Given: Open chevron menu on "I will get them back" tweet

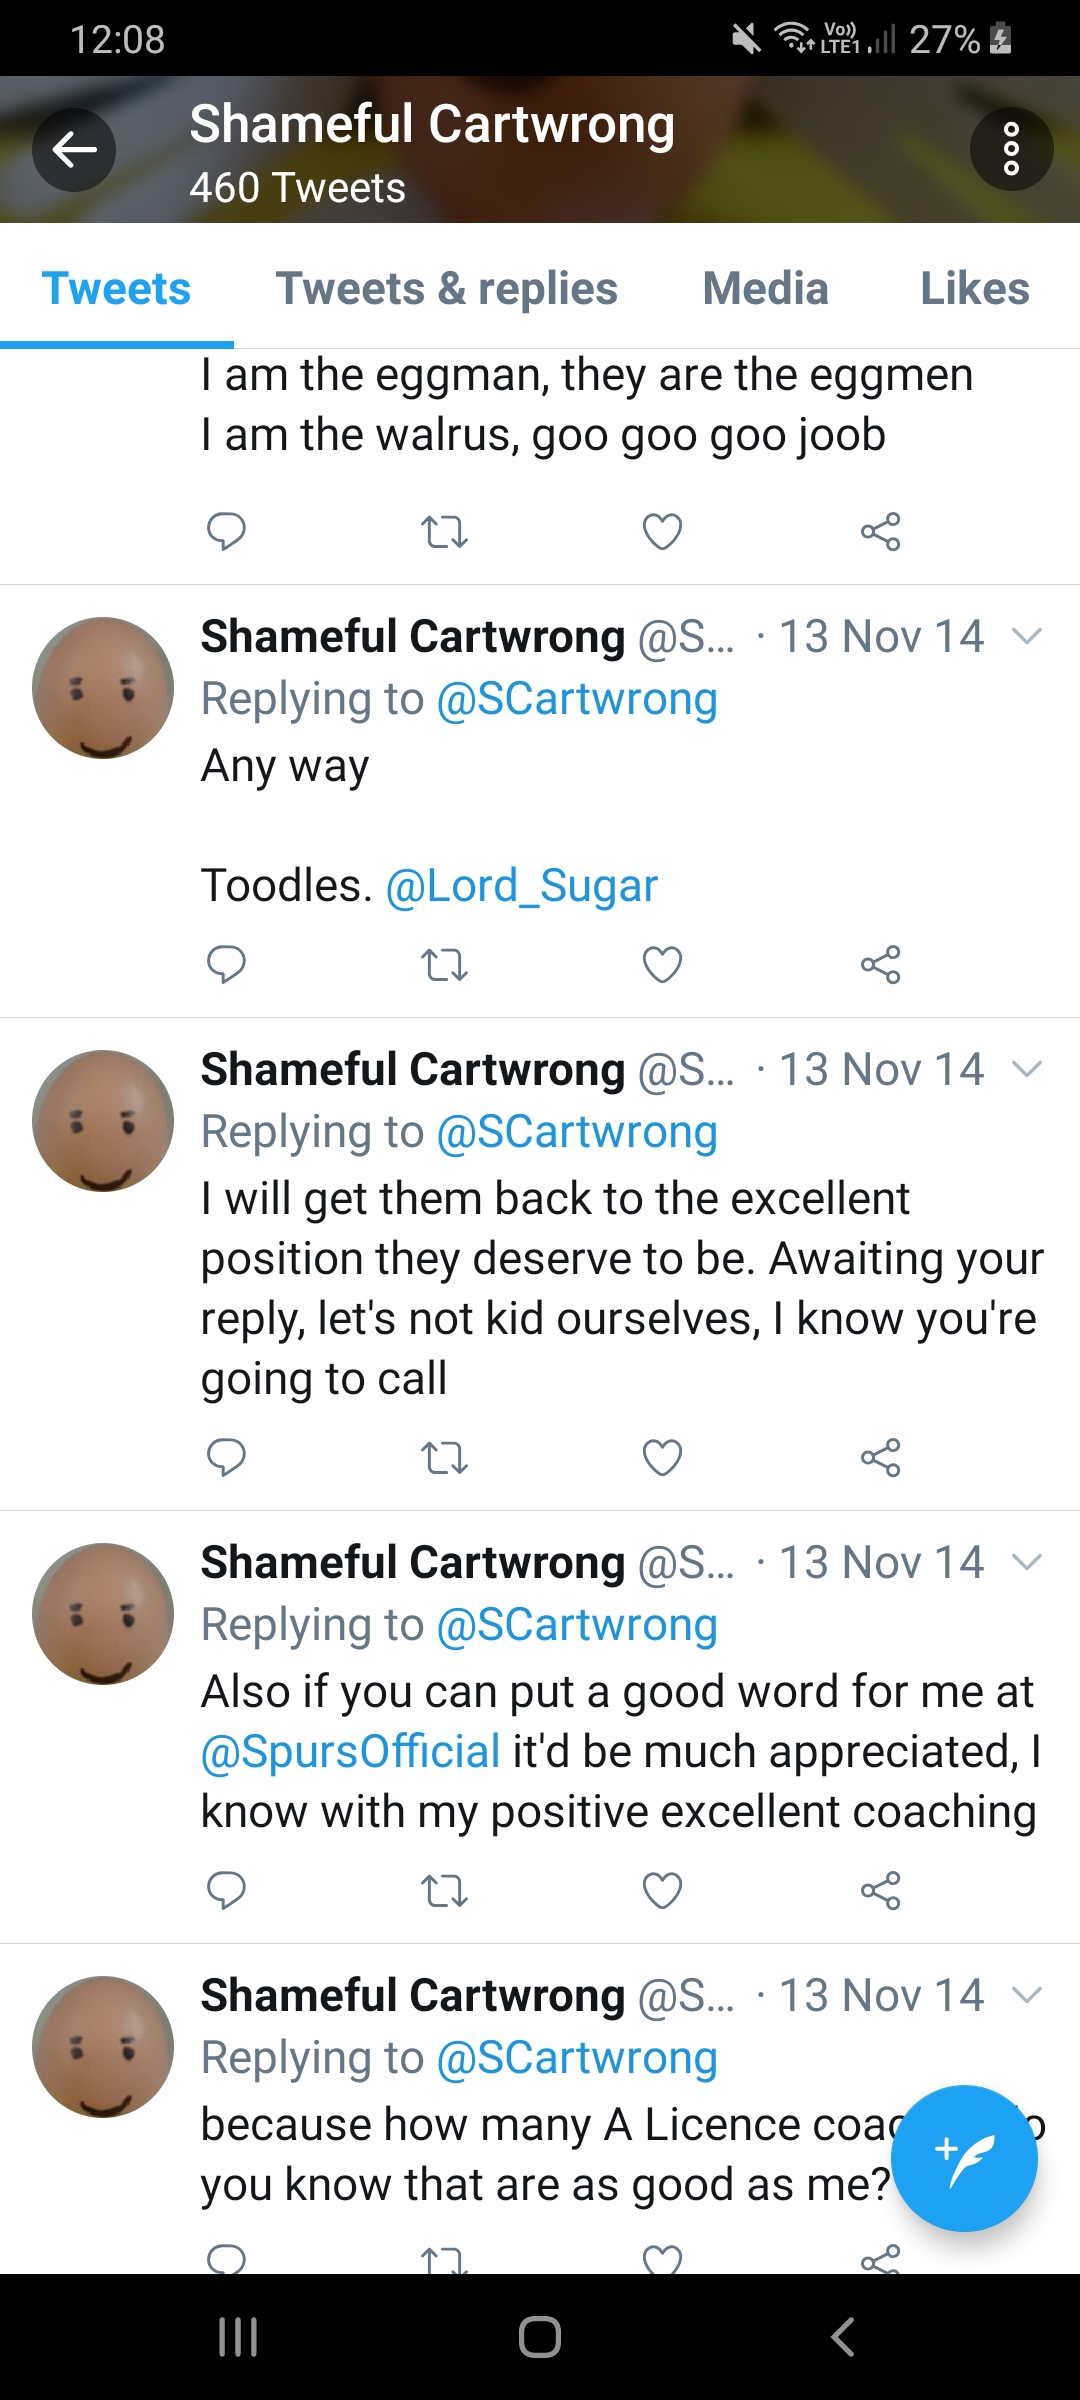Looking at the screenshot, I should point(1027,1069).
